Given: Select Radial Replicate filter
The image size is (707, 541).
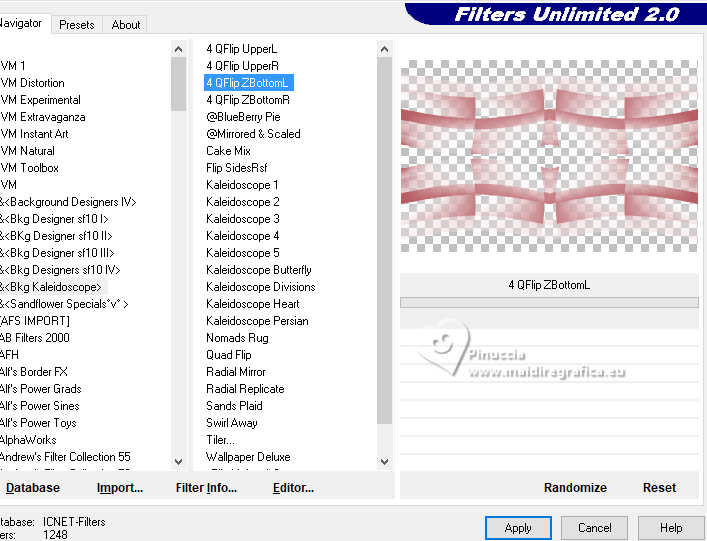Looking at the screenshot, I should [245, 389].
